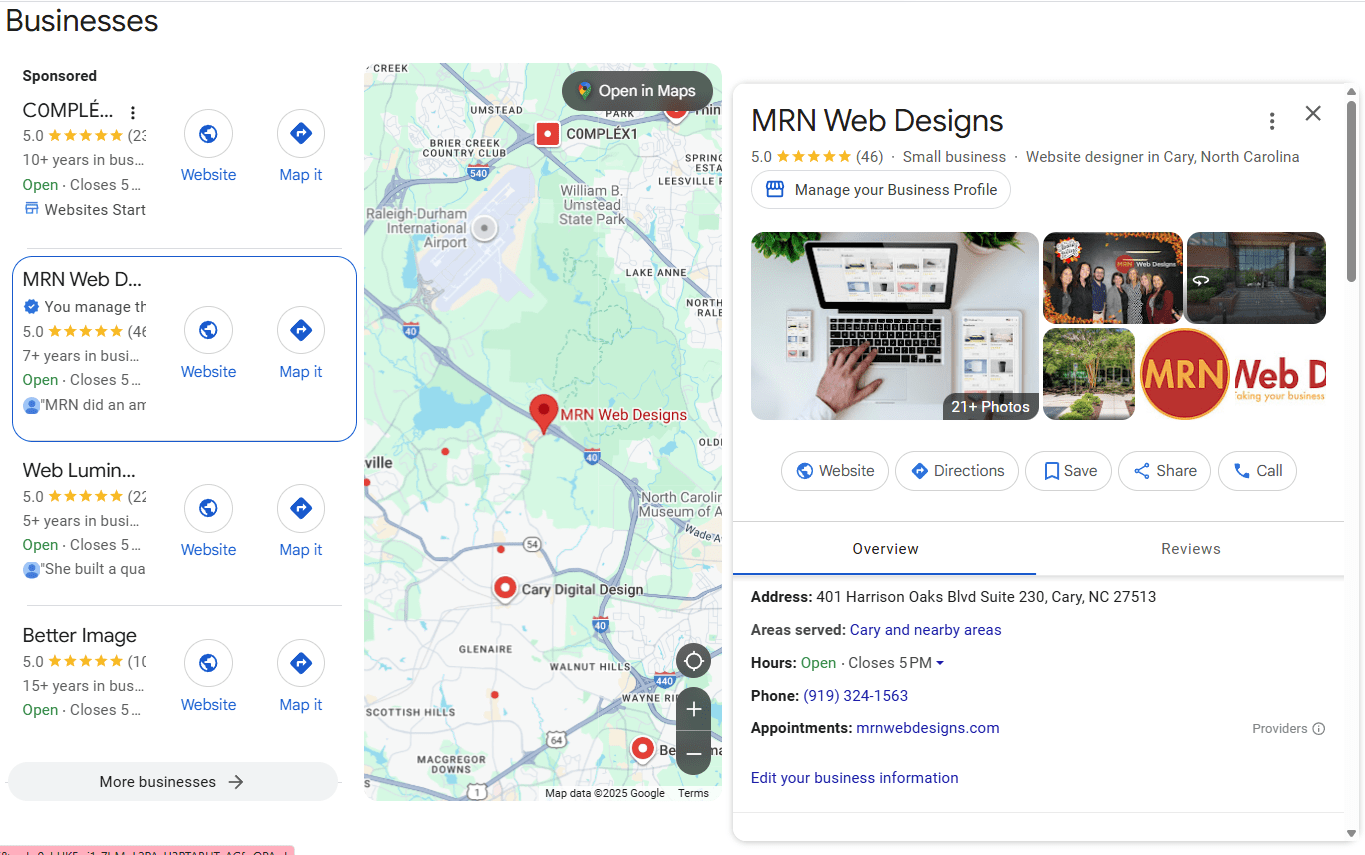1365x855 pixels.
Task: Open Edit your business information link
Action: (x=854, y=777)
